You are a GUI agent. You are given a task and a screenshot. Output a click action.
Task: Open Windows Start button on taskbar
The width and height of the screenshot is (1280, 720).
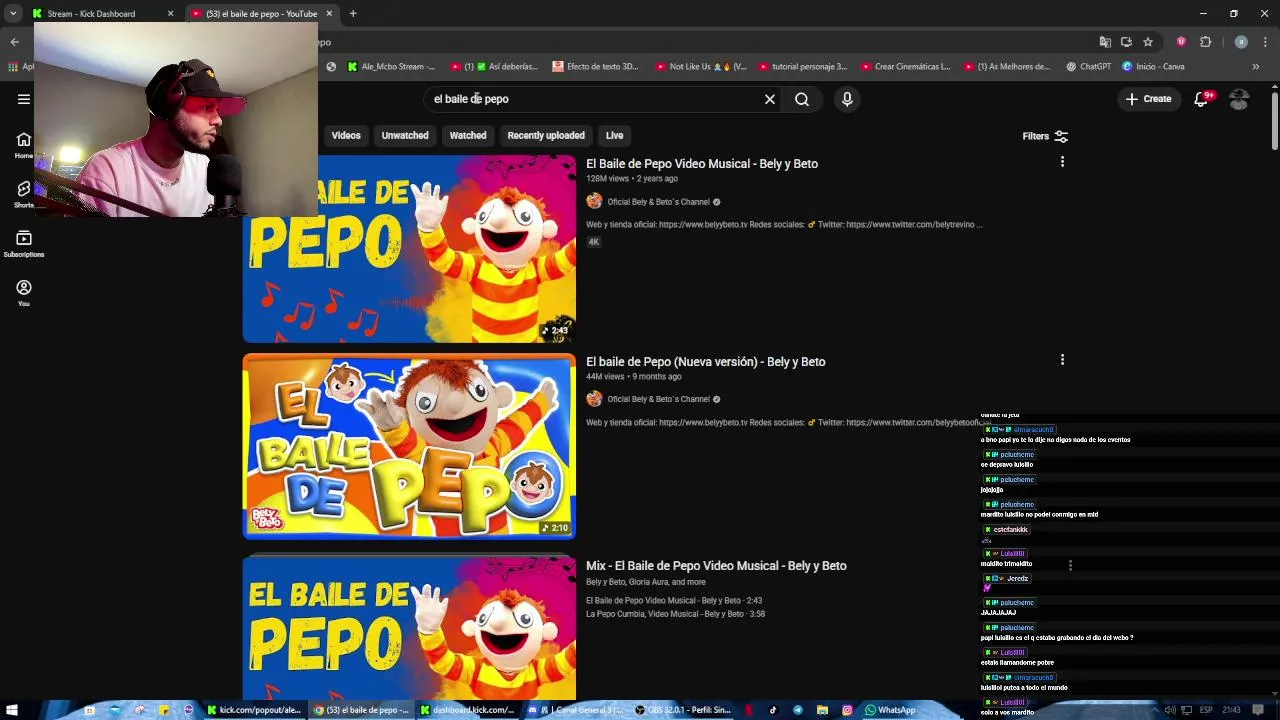(x=12, y=710)
